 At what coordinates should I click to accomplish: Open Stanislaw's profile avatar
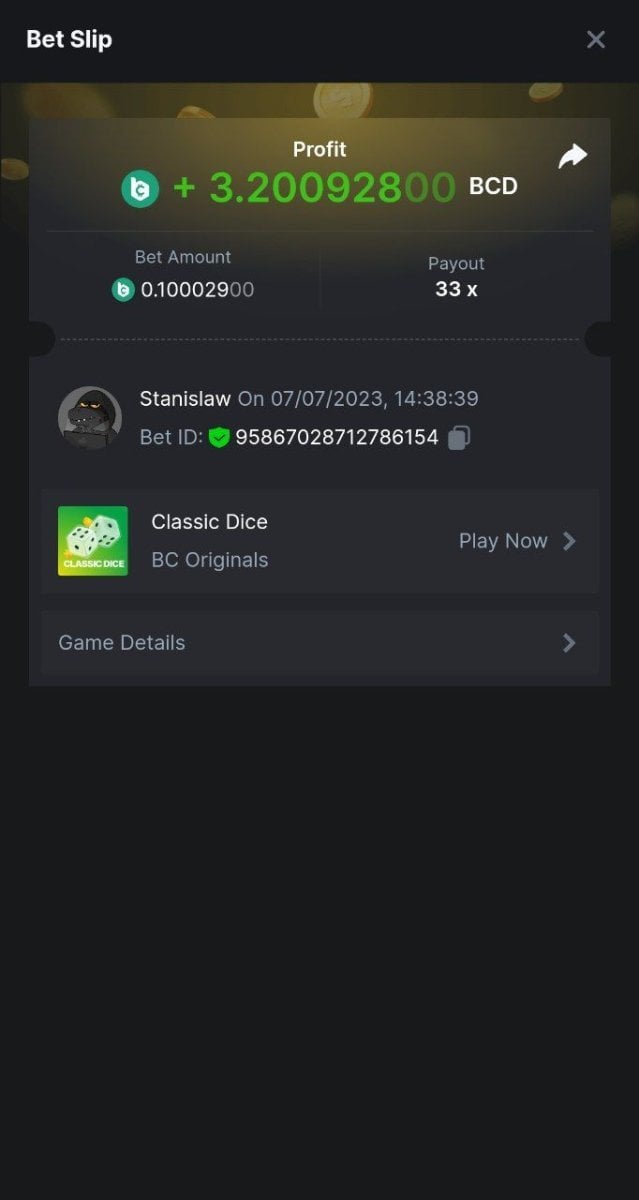(90, 417)
